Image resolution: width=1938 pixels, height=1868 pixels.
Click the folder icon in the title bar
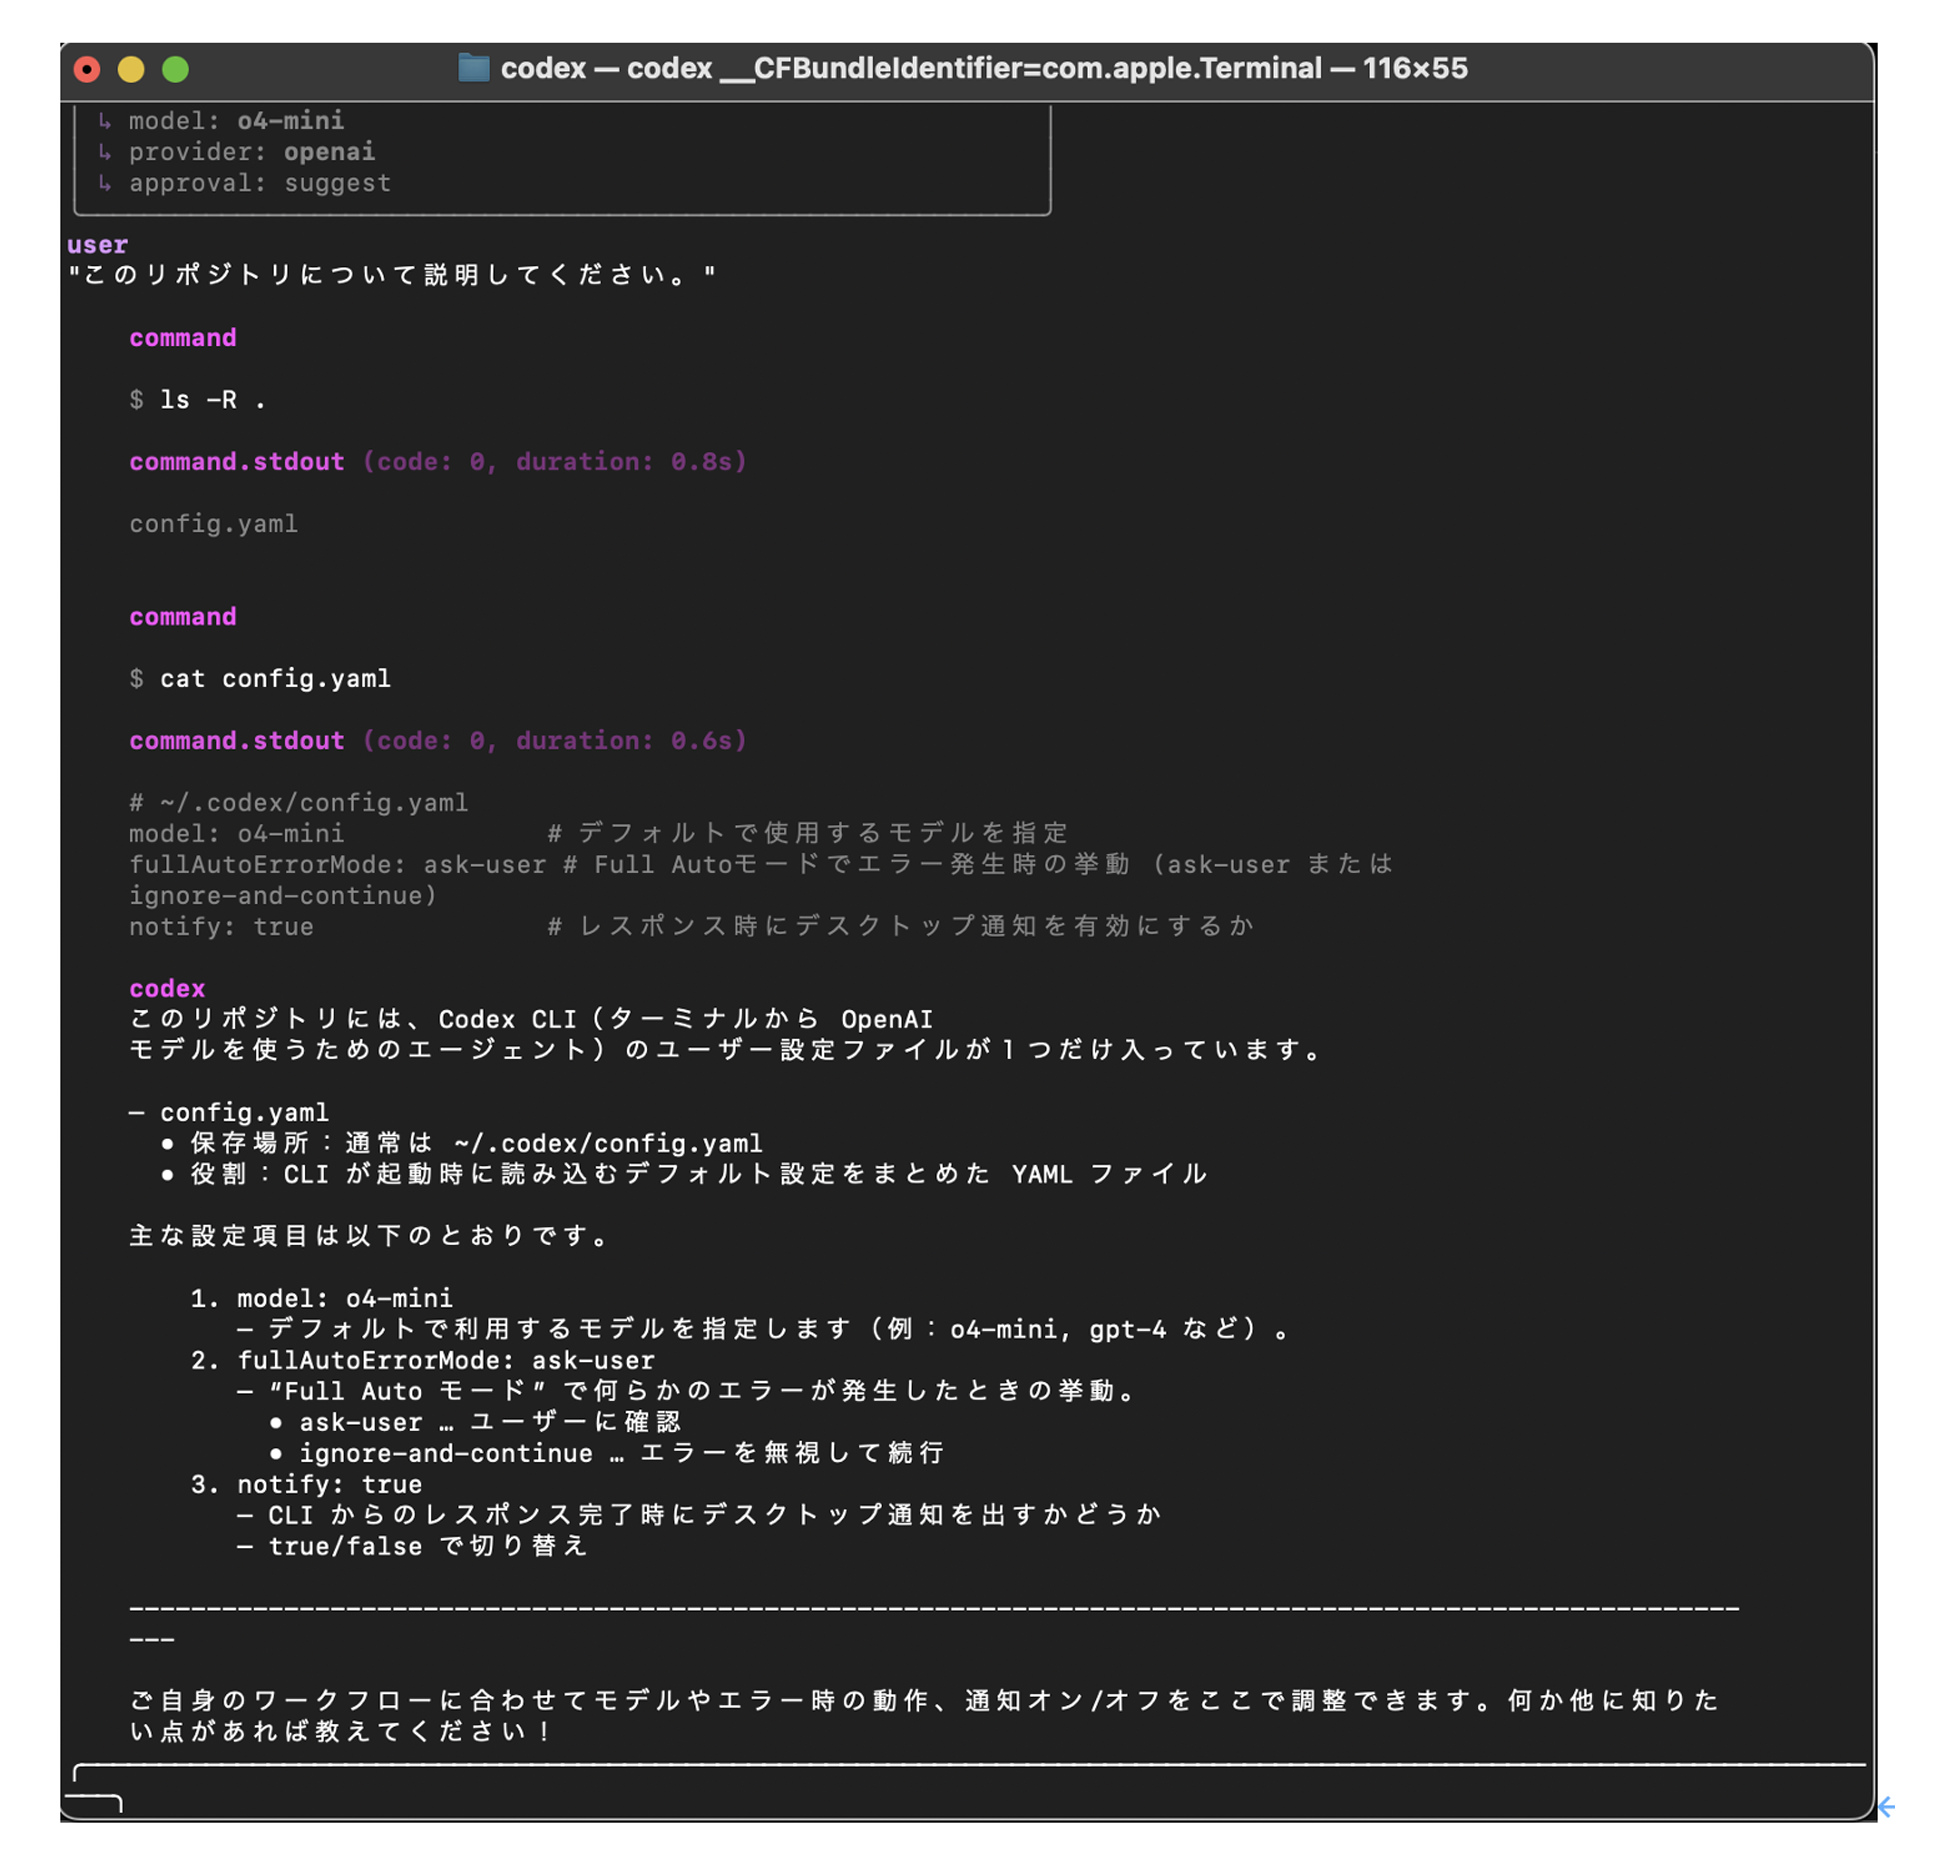pyautogui.click(x=473, y=68)
